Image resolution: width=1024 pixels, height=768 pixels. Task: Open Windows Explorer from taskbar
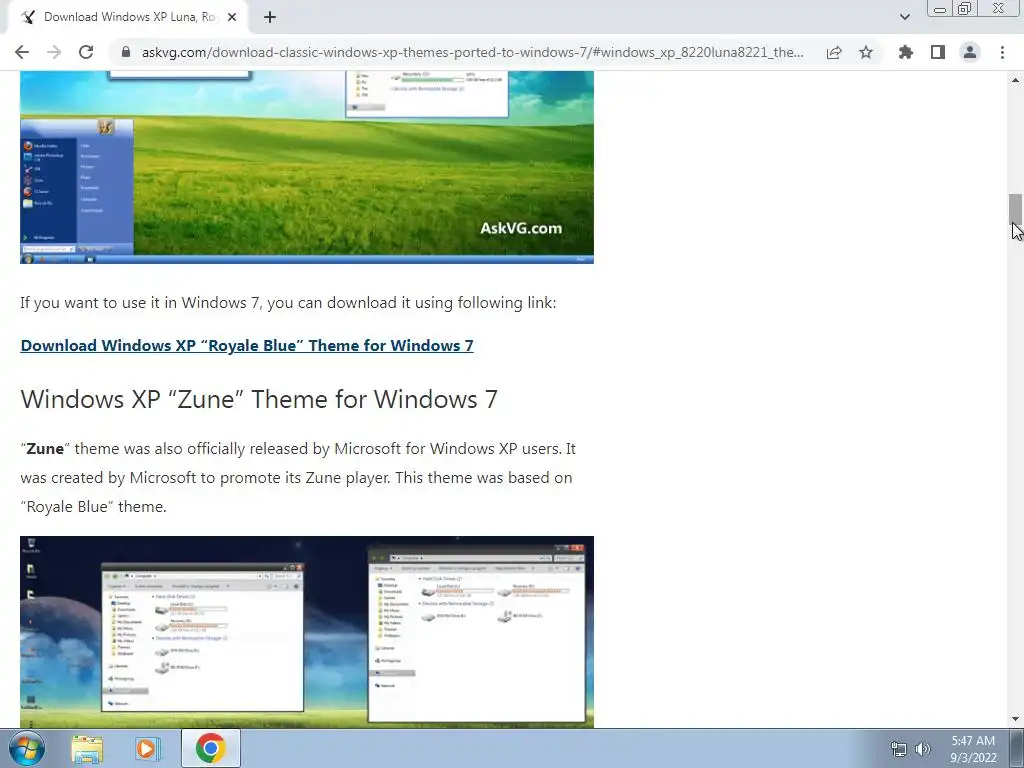pyautogui.click(x=87, y=749)
